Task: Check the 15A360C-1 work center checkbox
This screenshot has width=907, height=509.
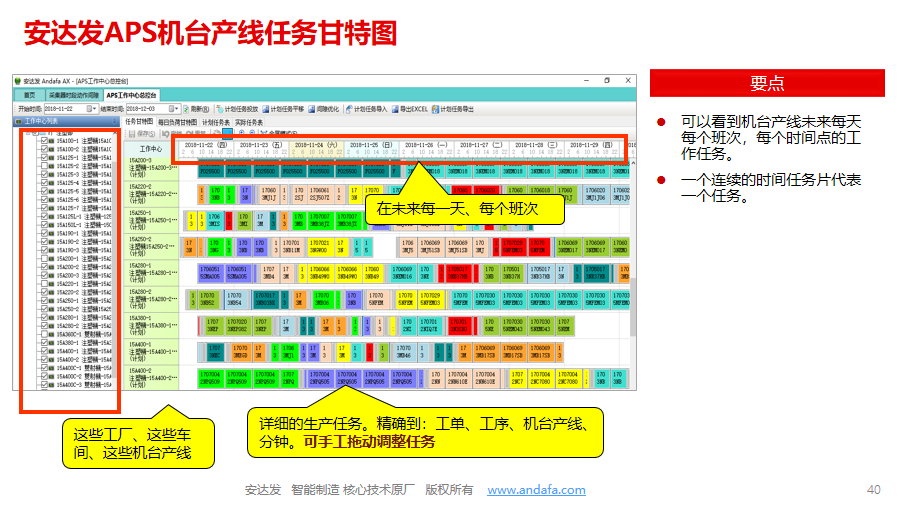Action: point(44,334)
